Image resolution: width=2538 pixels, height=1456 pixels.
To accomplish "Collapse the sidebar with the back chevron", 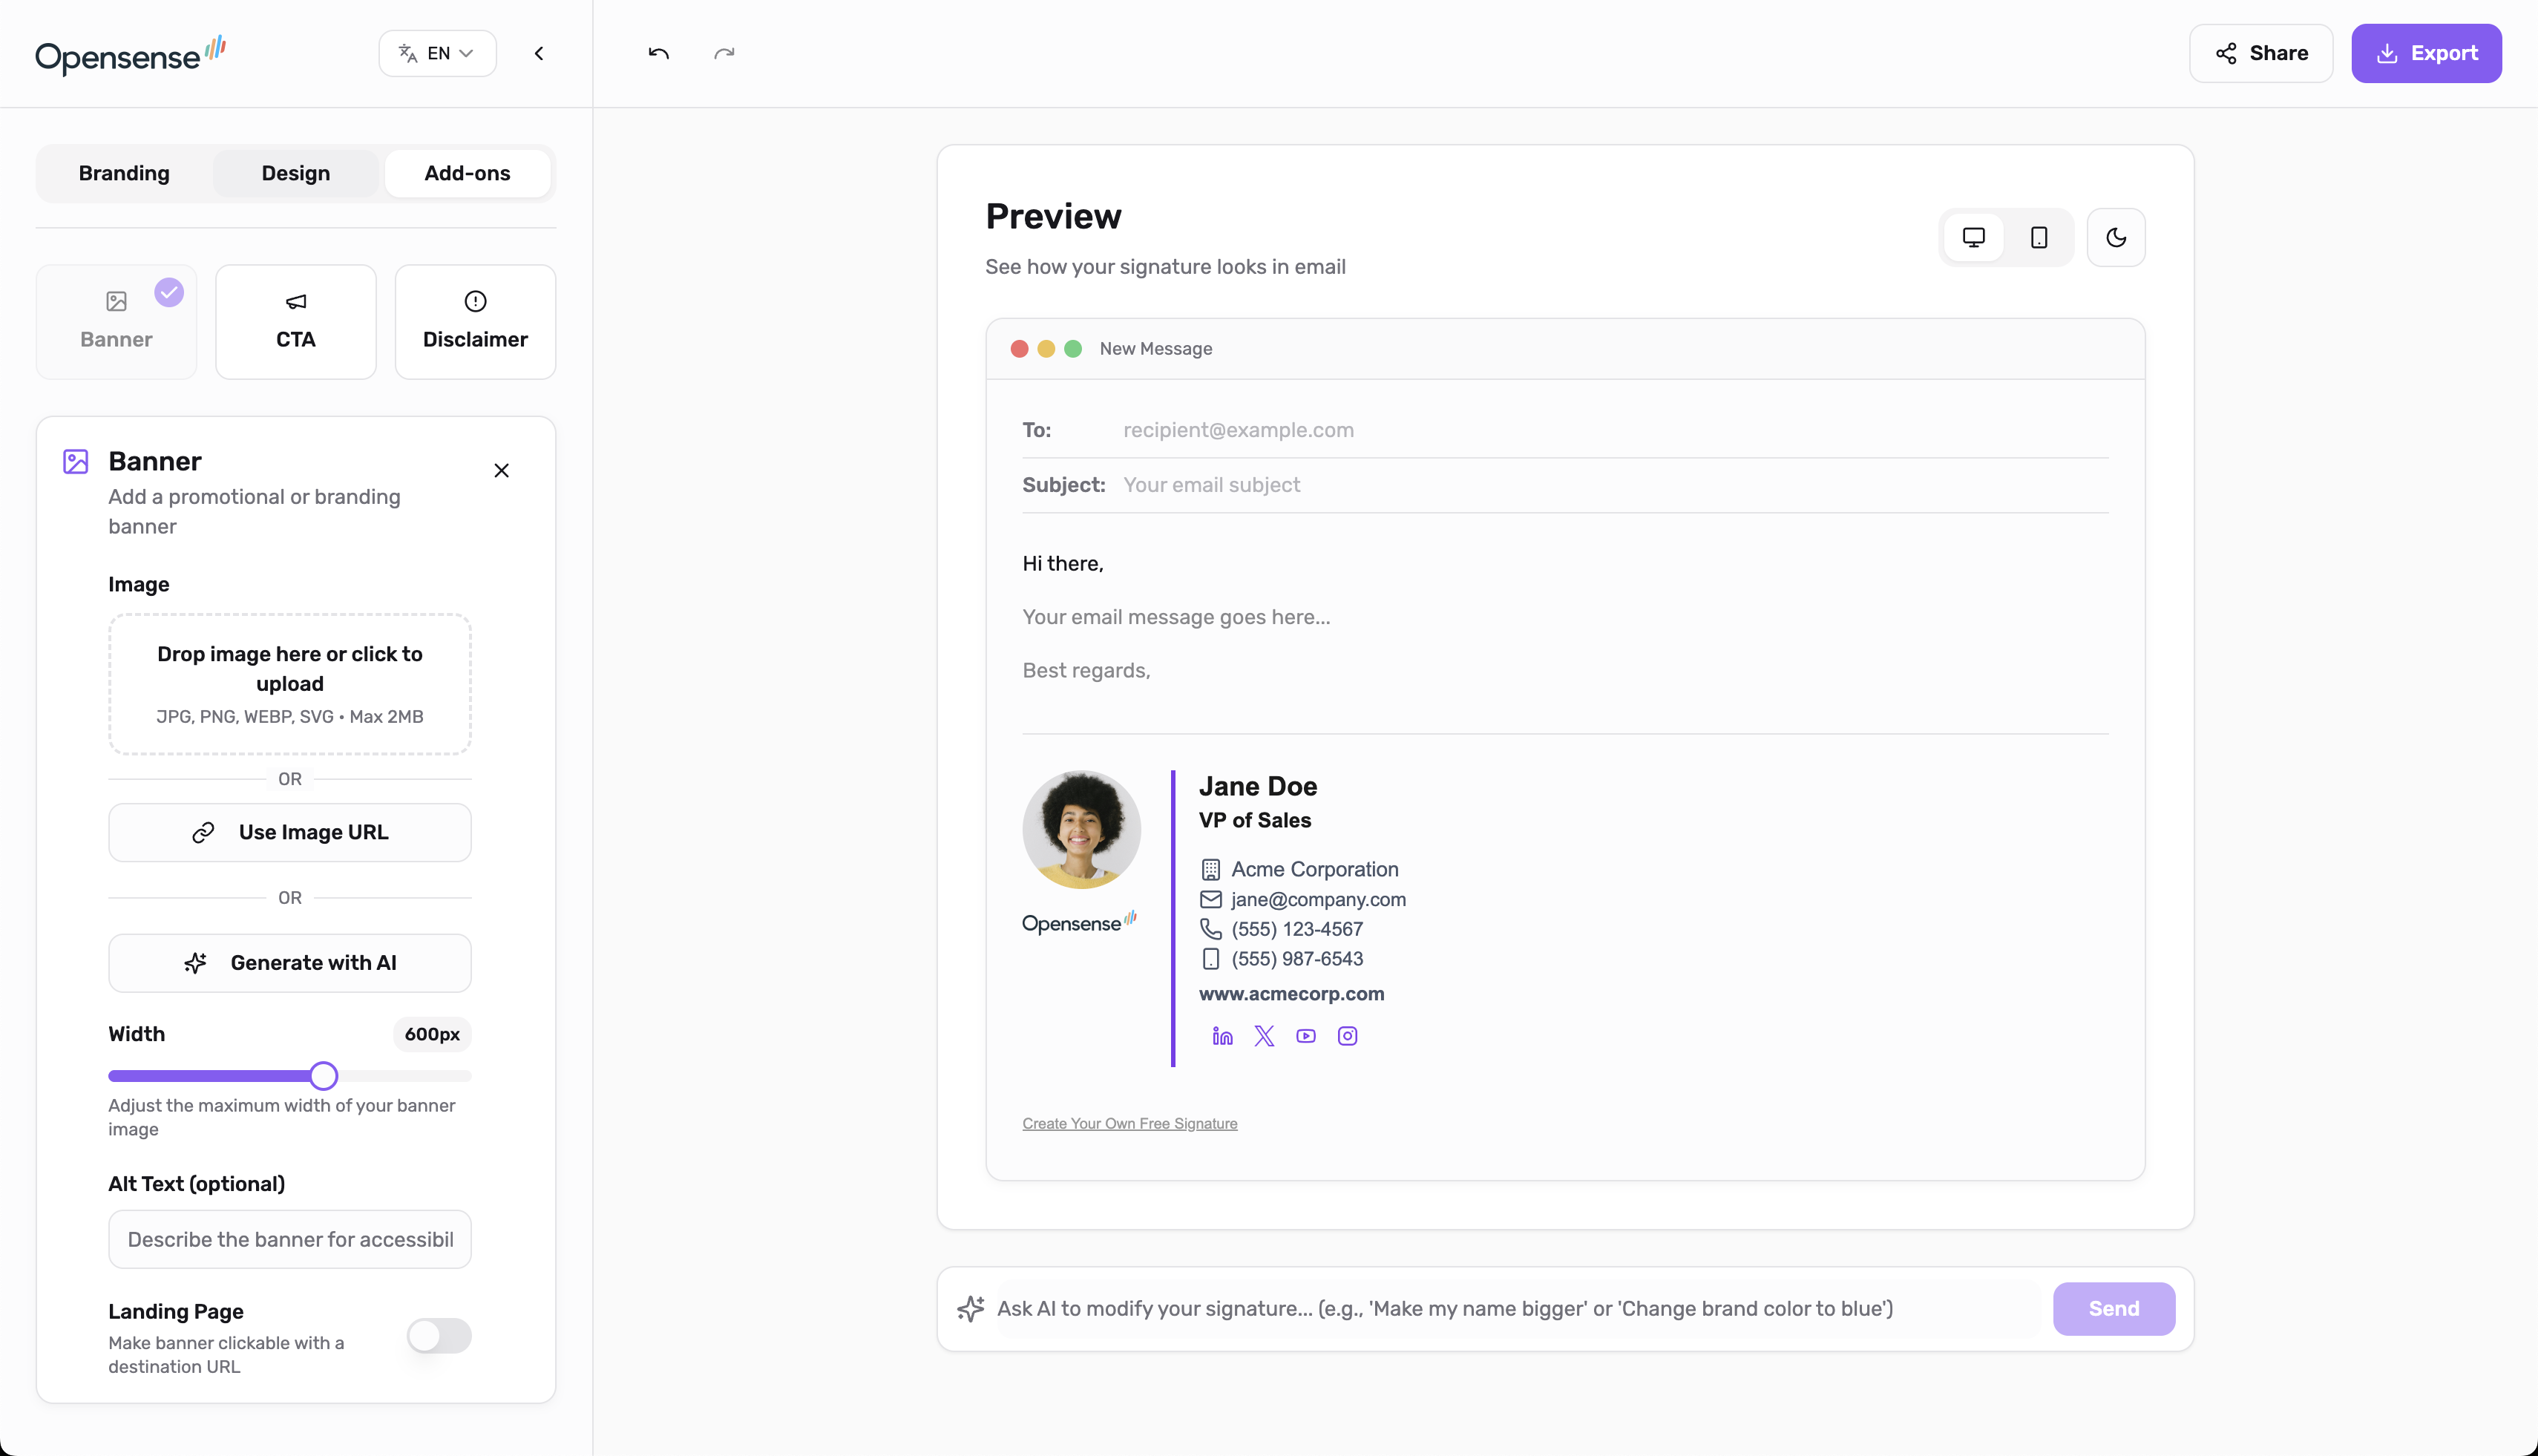I will click(x=539, y=53).
